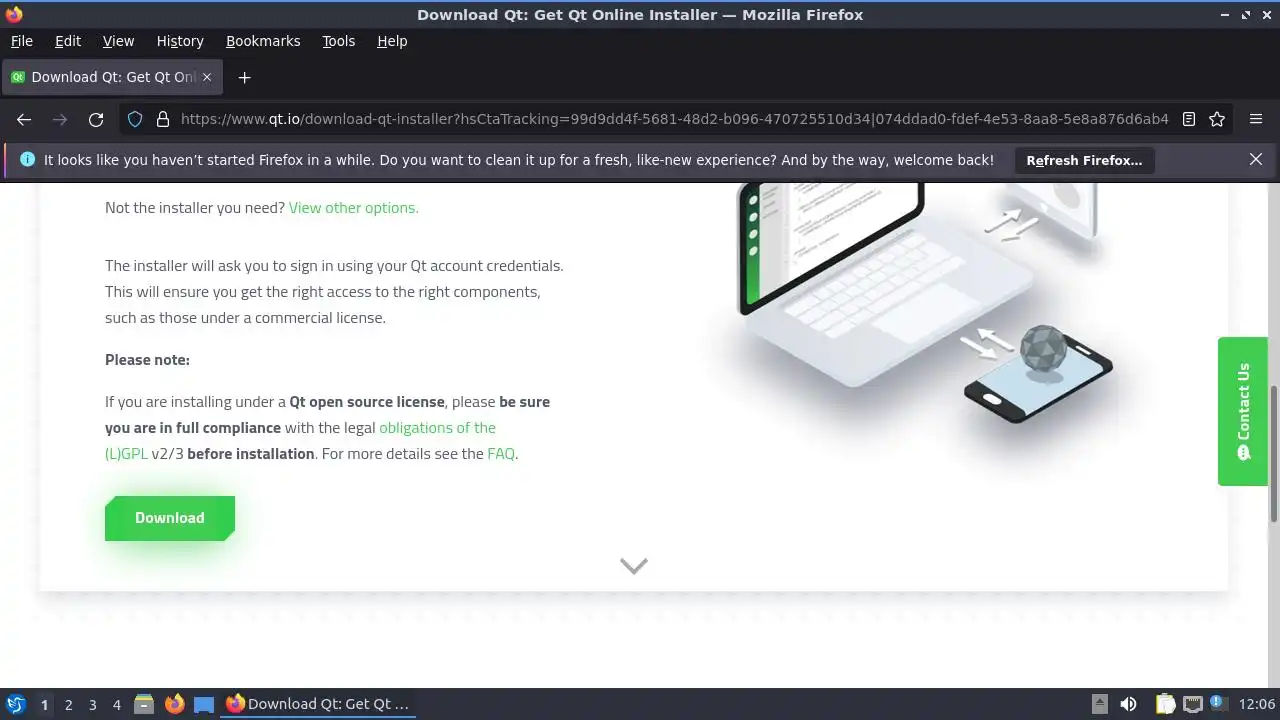Open the File menu
The image size is (1280, 720).
(x=21, y=41)
